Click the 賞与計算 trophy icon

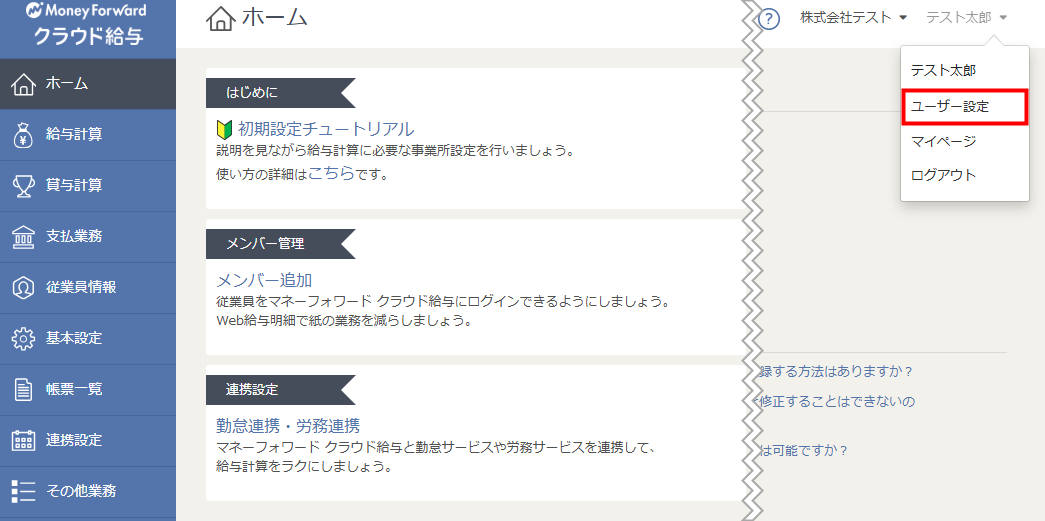click(x=23, y=186)
